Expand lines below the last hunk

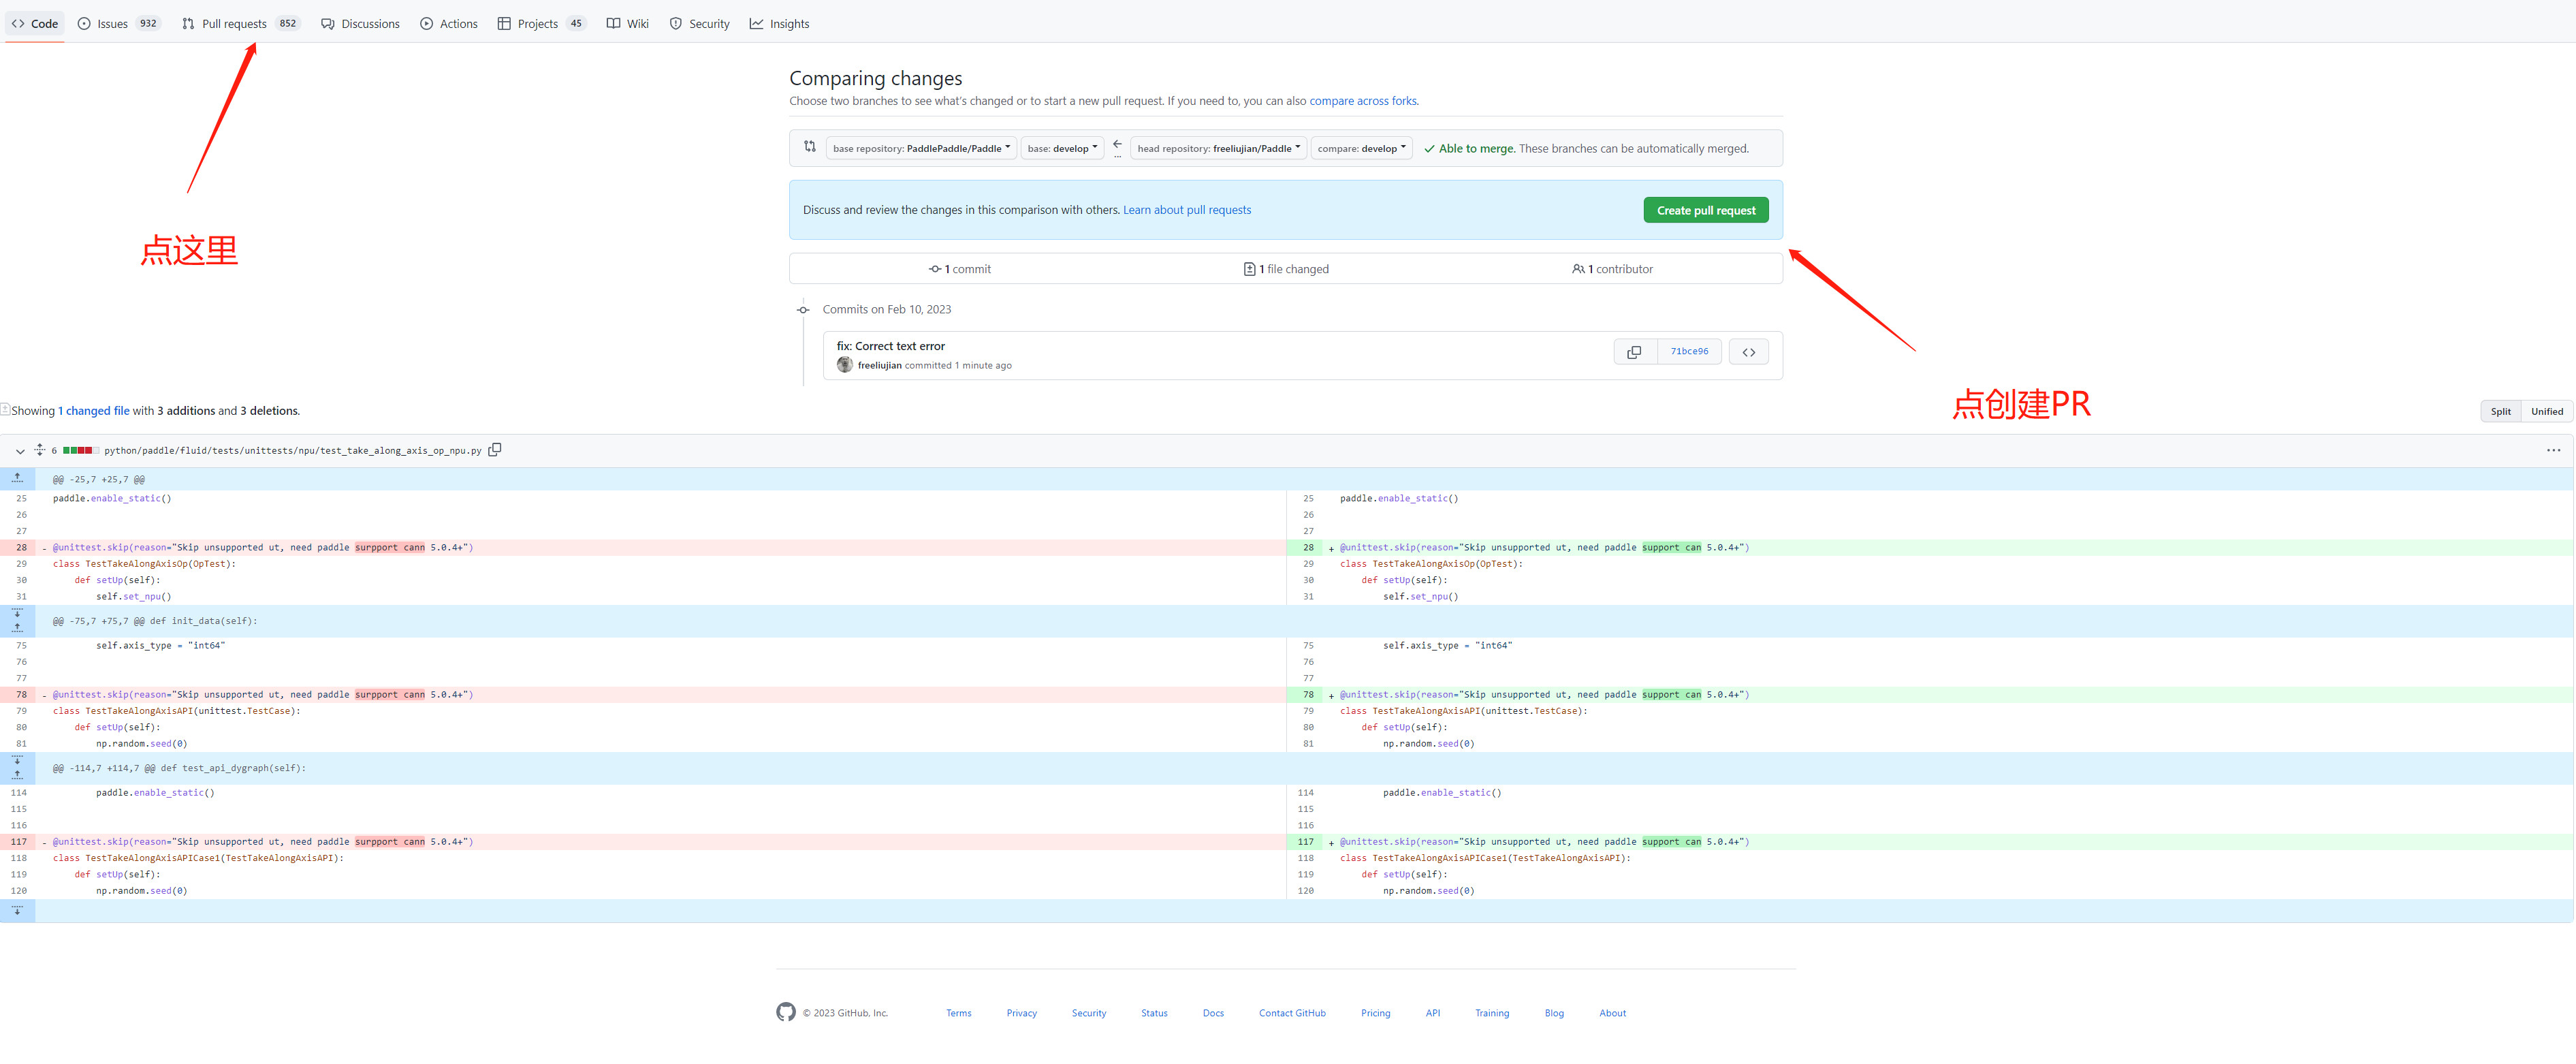[x=17, y=910]
